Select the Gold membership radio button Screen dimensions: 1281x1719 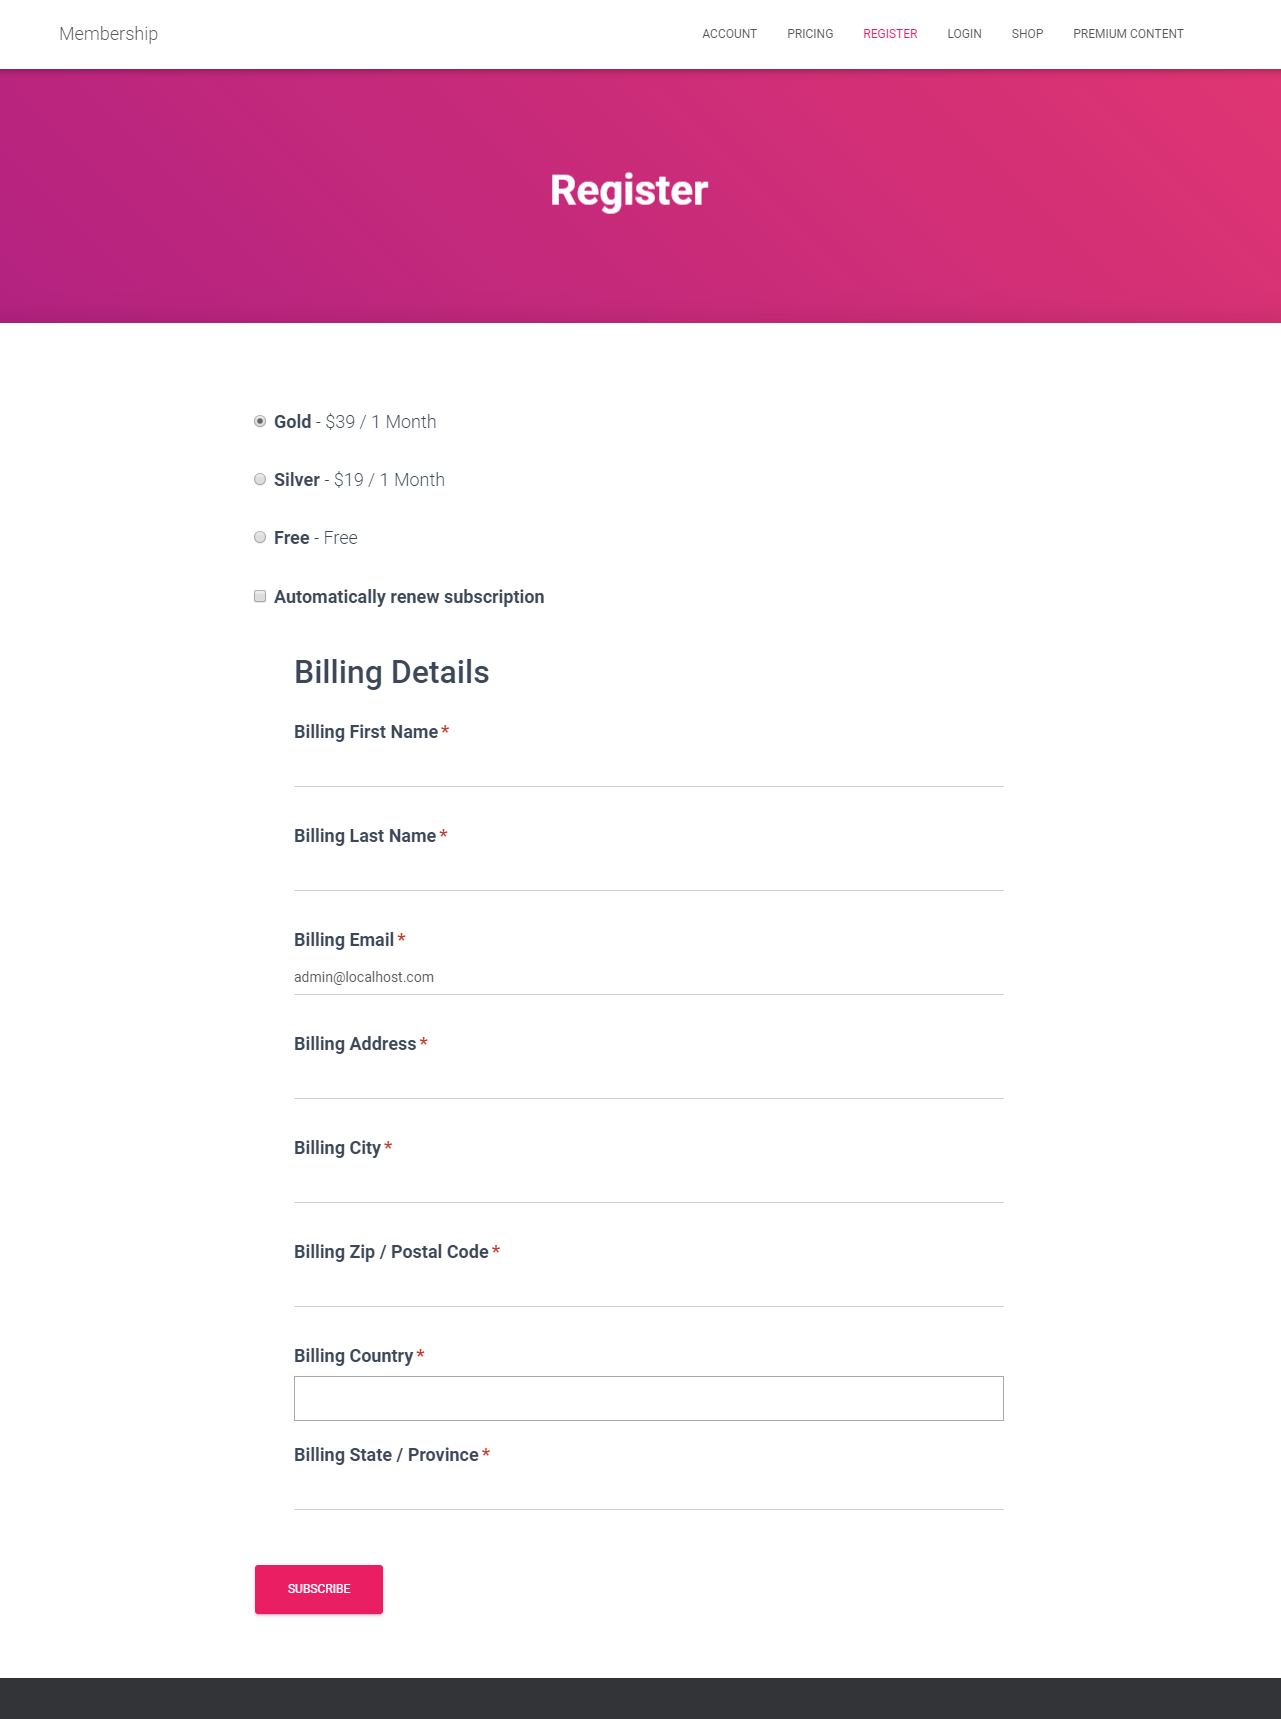point(260,421)
